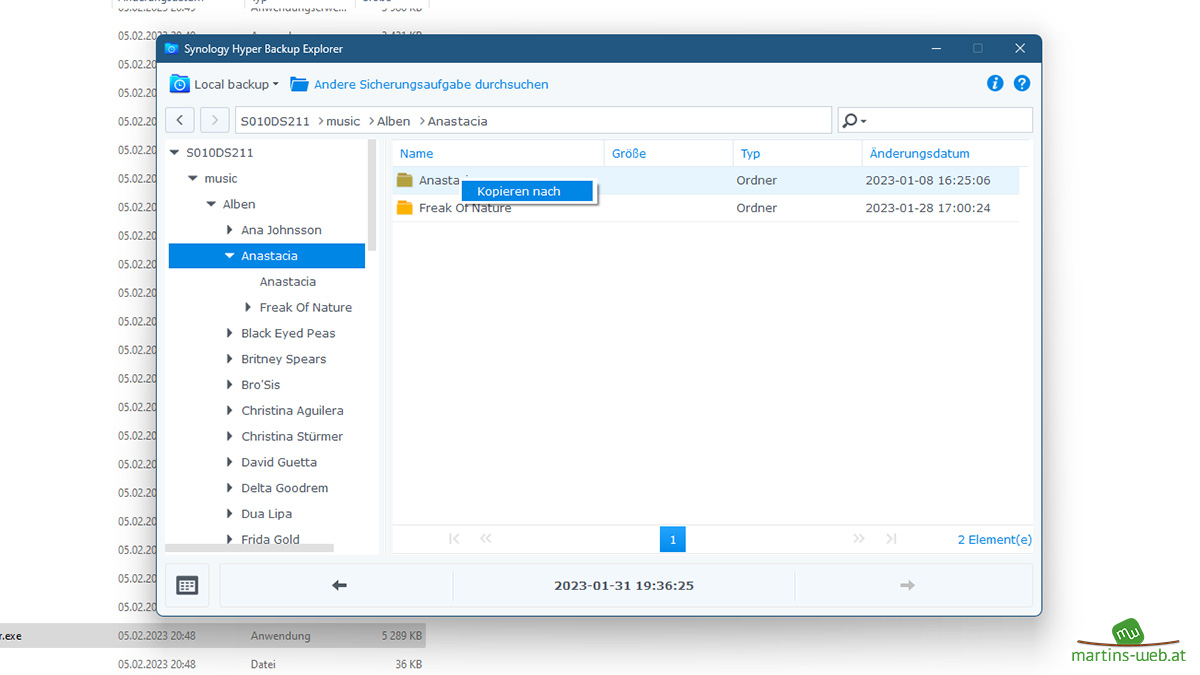
Task: Click the Freak Of Nature folder icon
Action: pyautogui.click(x=405, y=208)
